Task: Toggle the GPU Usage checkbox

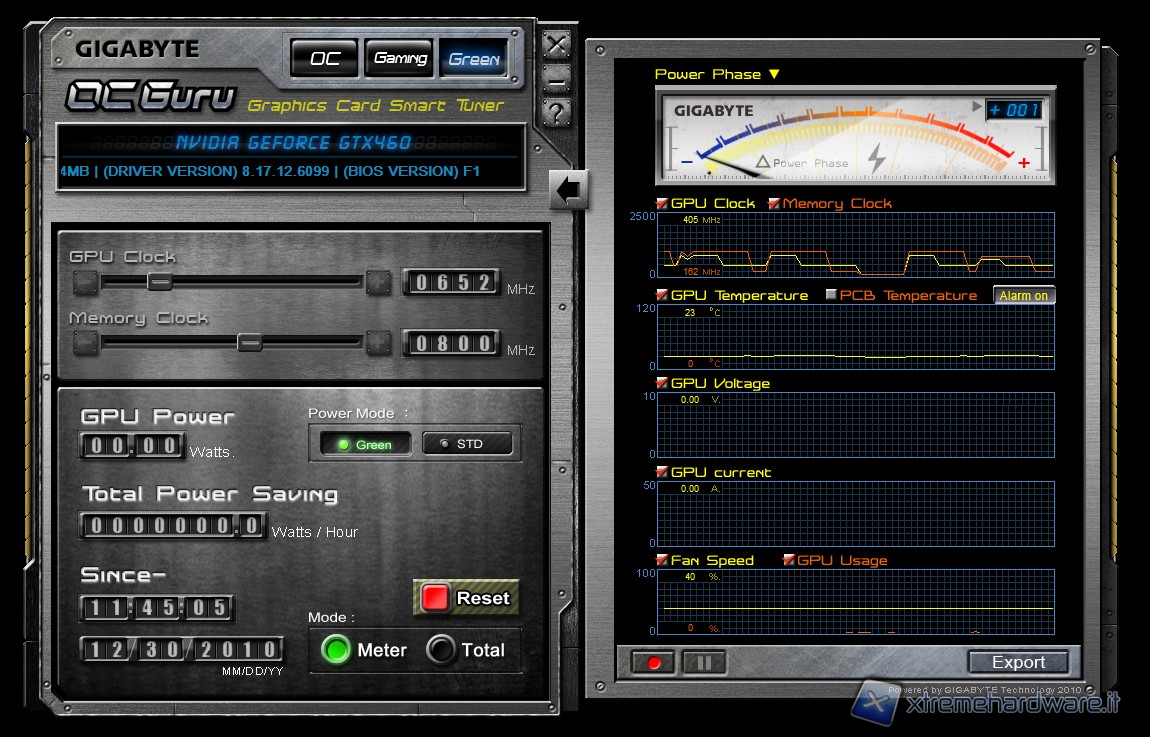Action: click(789, 561)
